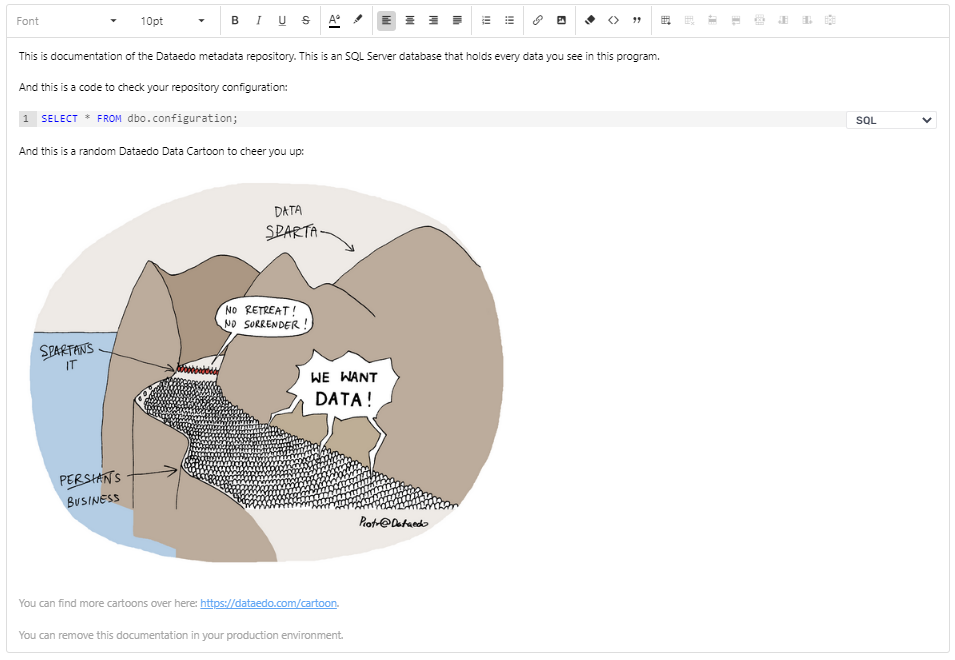Toggle bold formatting
The width and height of the screenshot is (955, 660).
pos(235,20)
